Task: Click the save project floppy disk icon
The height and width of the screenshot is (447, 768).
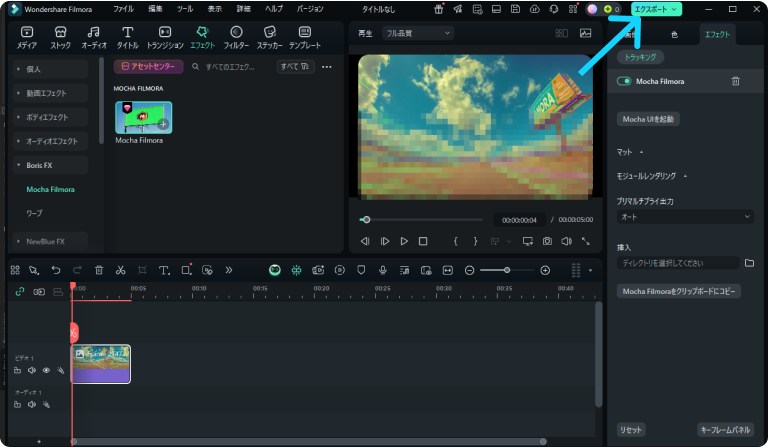Action: click(515, 9)
